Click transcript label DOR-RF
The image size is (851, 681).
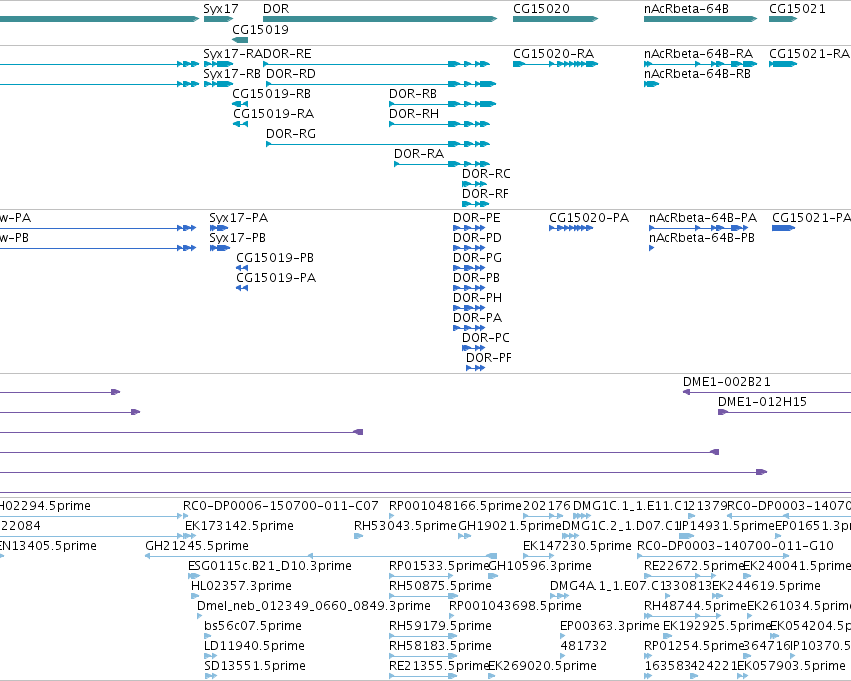tap(485, 194)
